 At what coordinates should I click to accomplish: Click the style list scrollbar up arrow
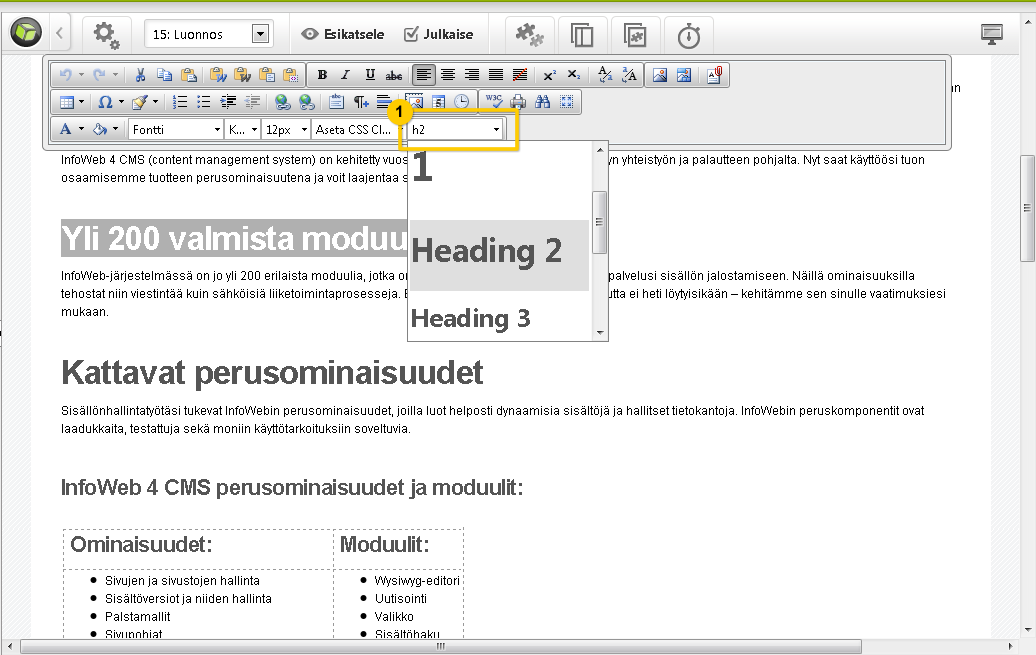point(600,150)
